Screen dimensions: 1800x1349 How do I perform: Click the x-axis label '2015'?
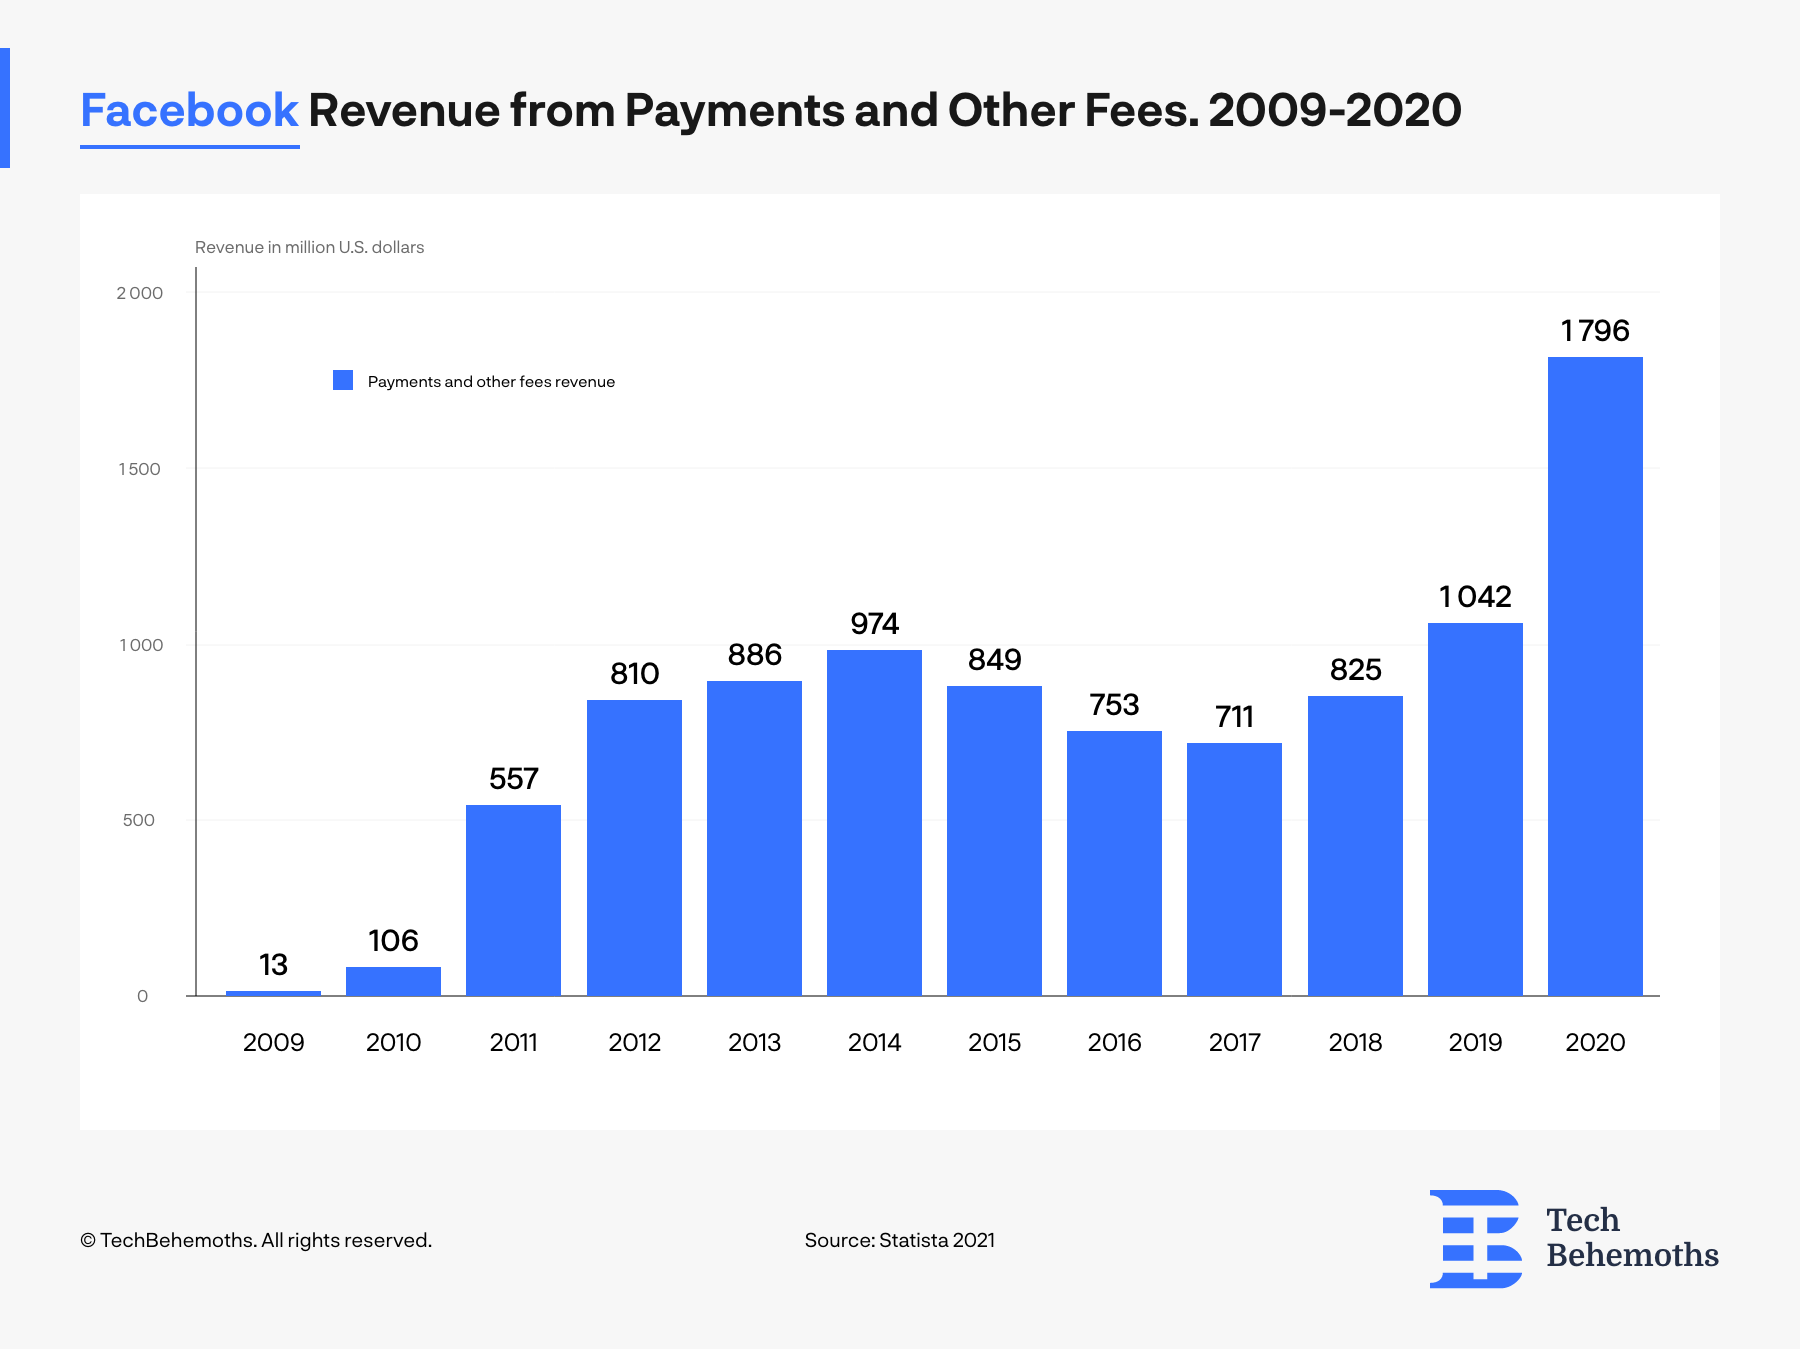click(994, 1043)
